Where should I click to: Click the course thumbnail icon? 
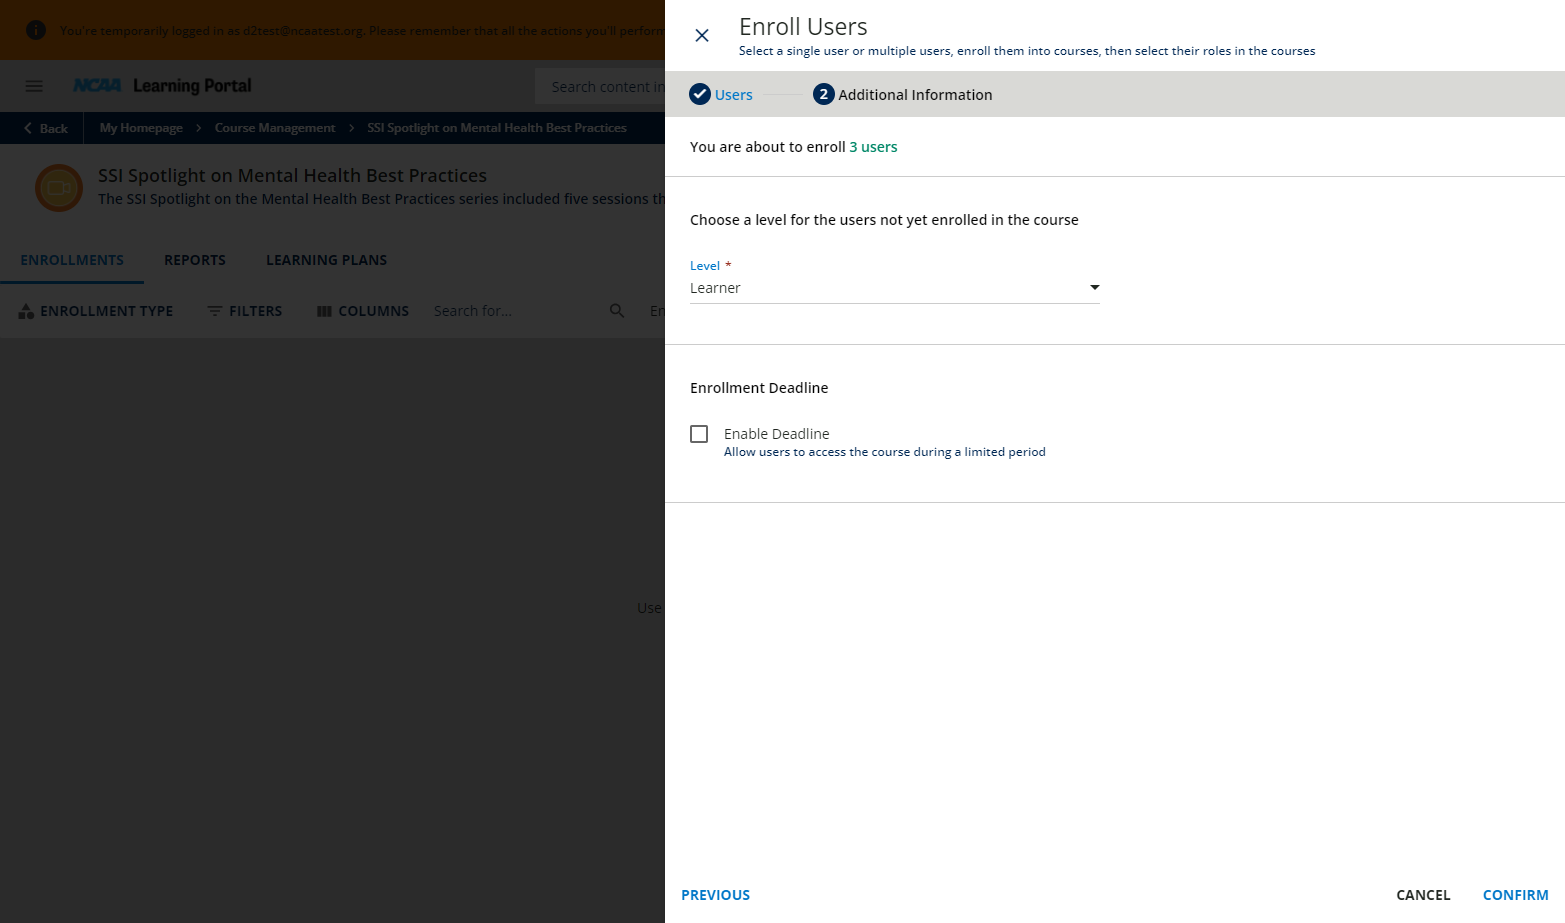59,187
